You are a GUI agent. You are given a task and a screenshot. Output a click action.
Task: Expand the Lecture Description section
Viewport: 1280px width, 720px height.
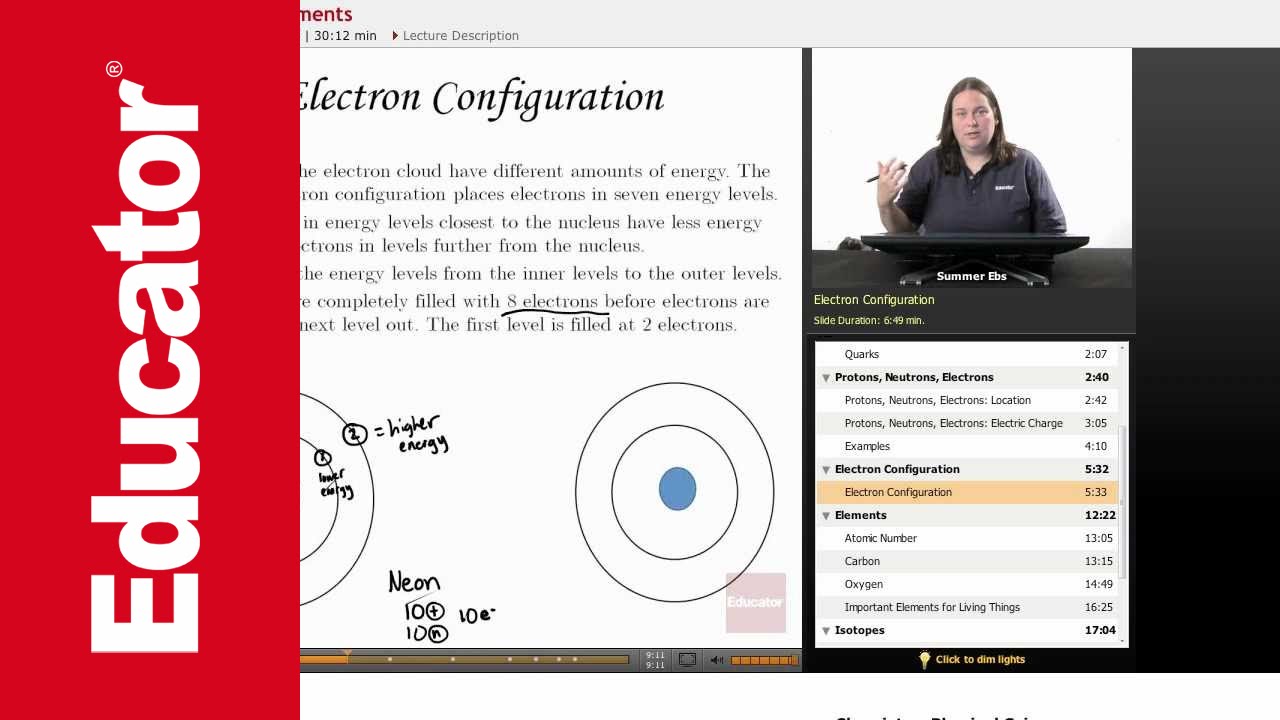tap(456, 35)
